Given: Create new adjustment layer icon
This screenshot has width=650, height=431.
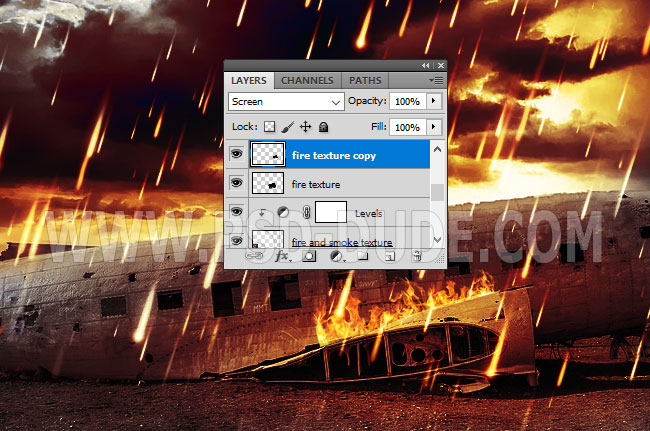Looking at the screenshot, I should pos(337,257).
